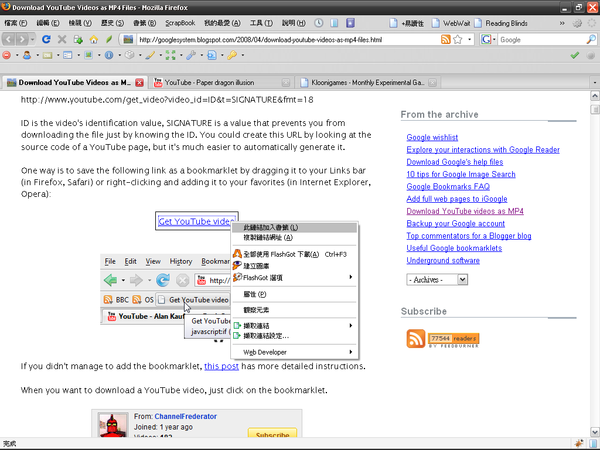Choose bookmark this link context menu item
Screen dimensions: 600x450
[295, 227]
